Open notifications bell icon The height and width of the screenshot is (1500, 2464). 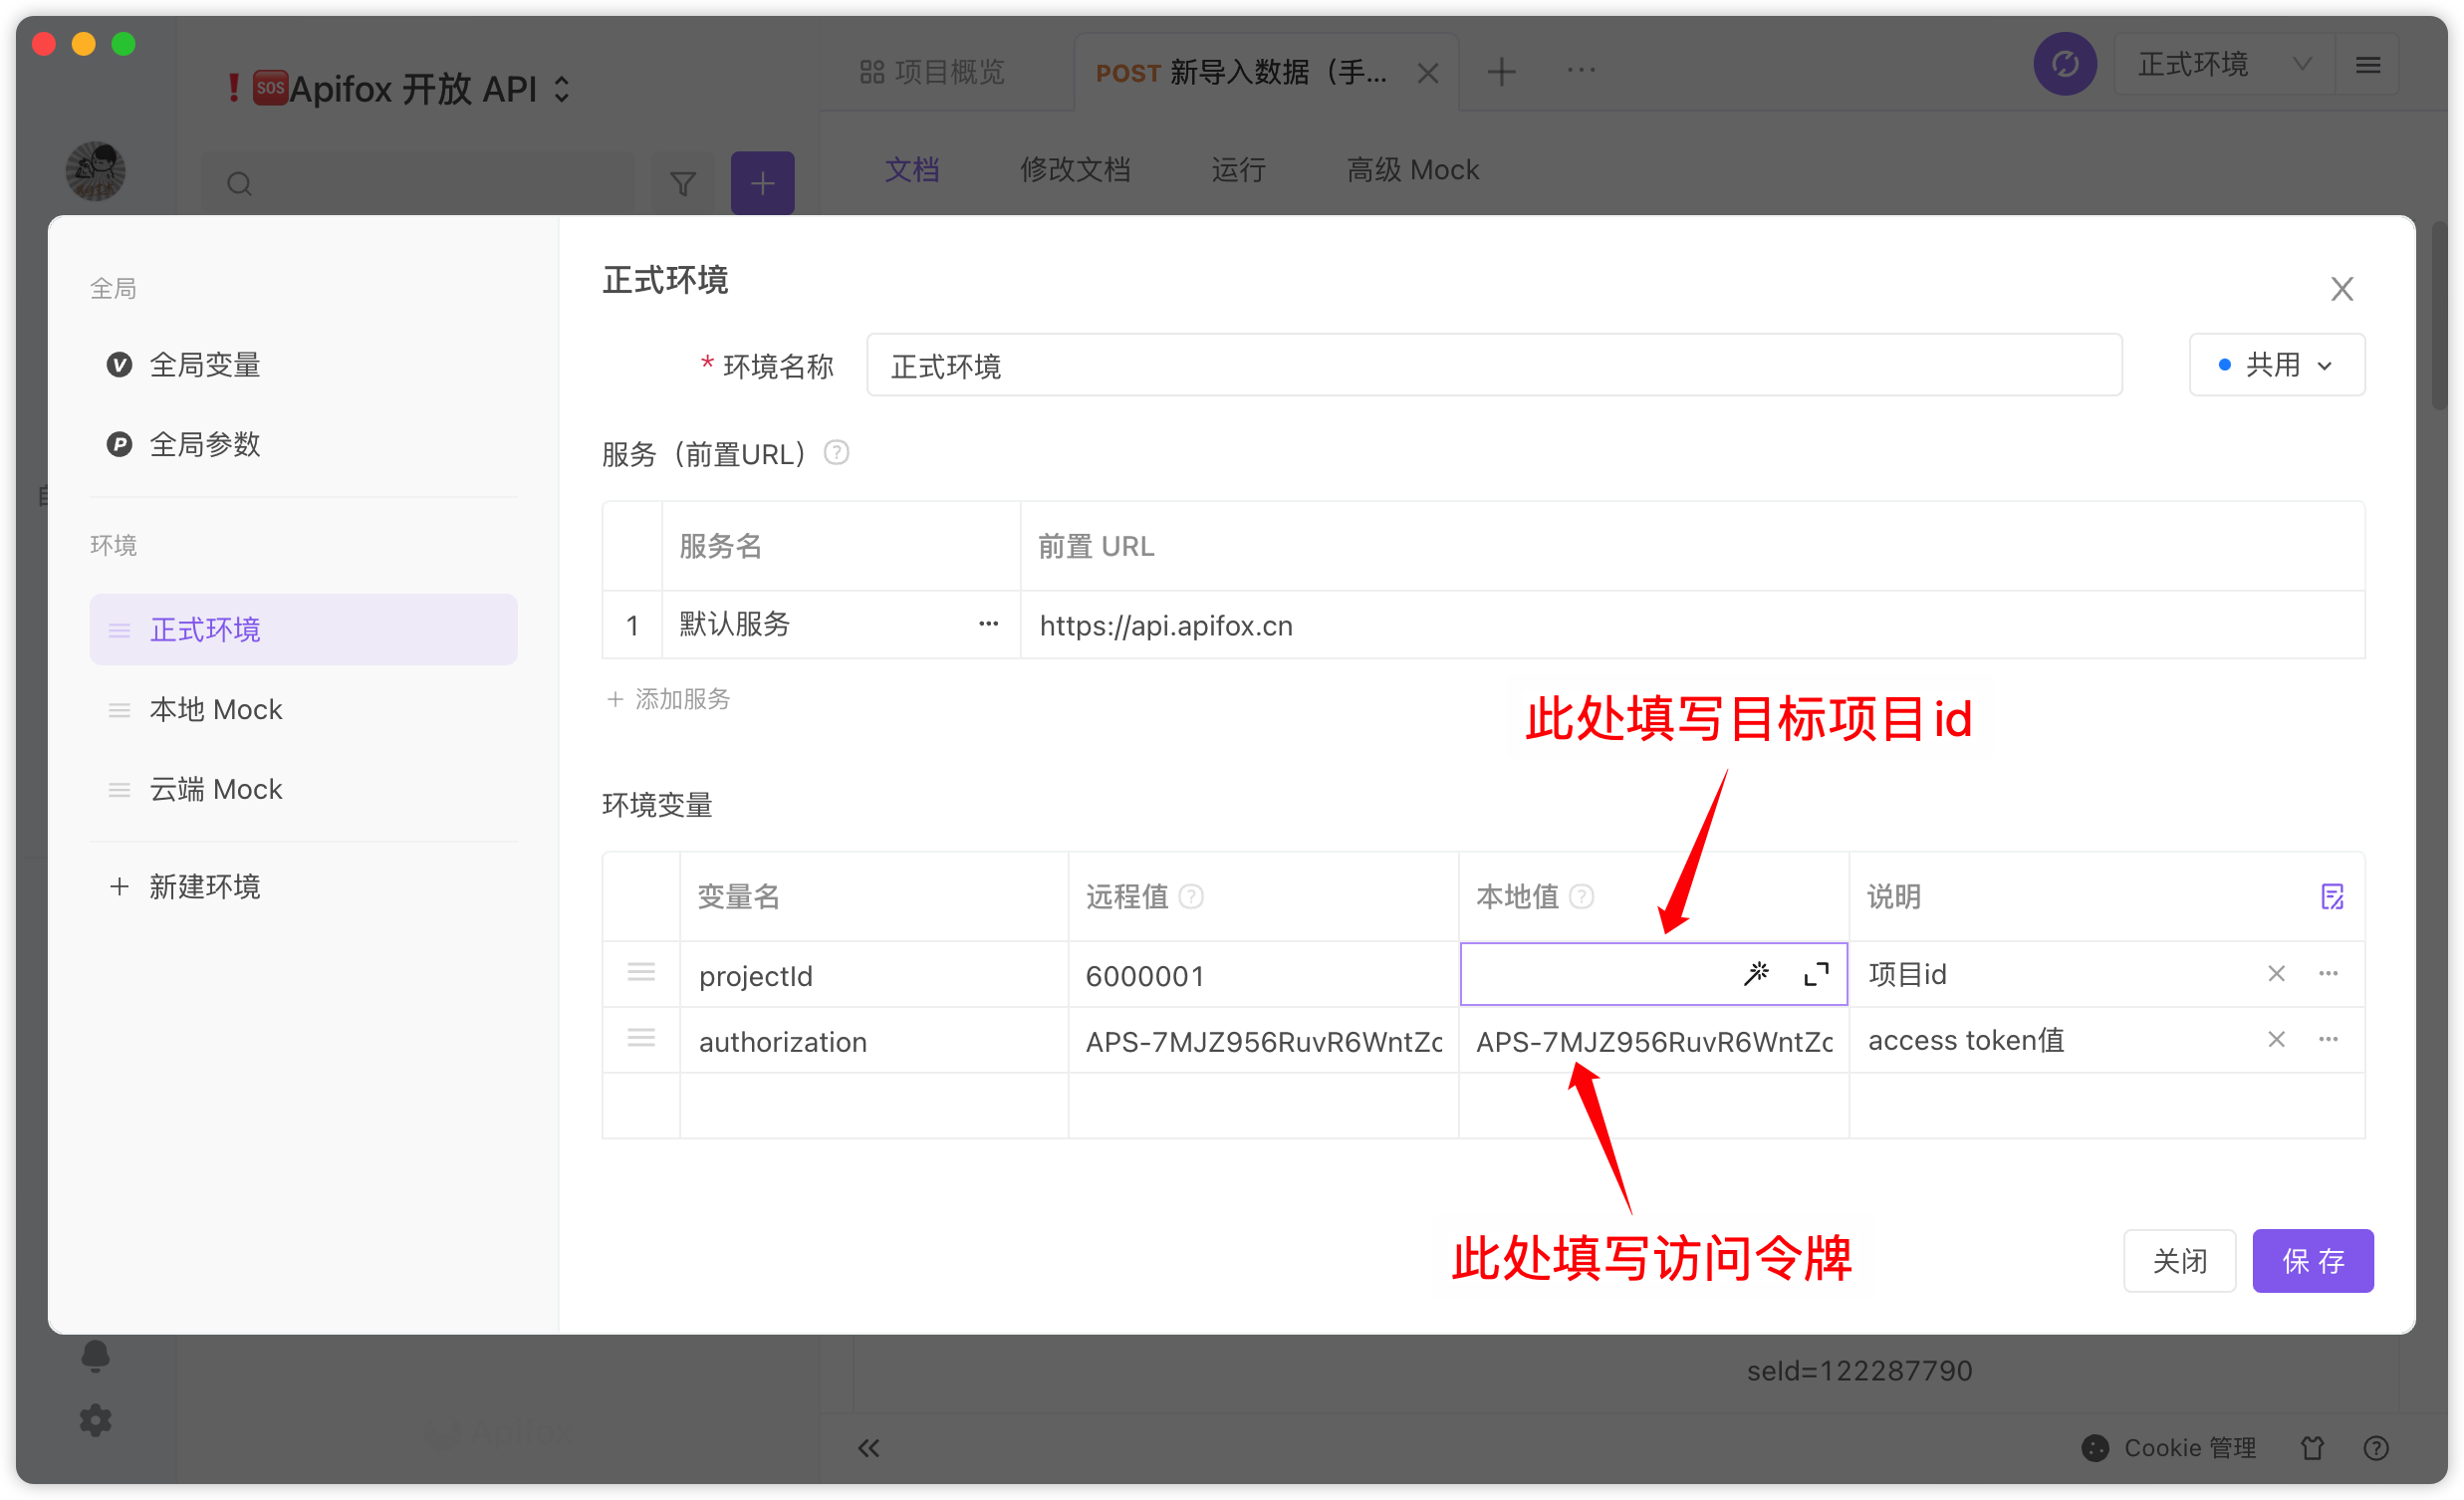96,1356
